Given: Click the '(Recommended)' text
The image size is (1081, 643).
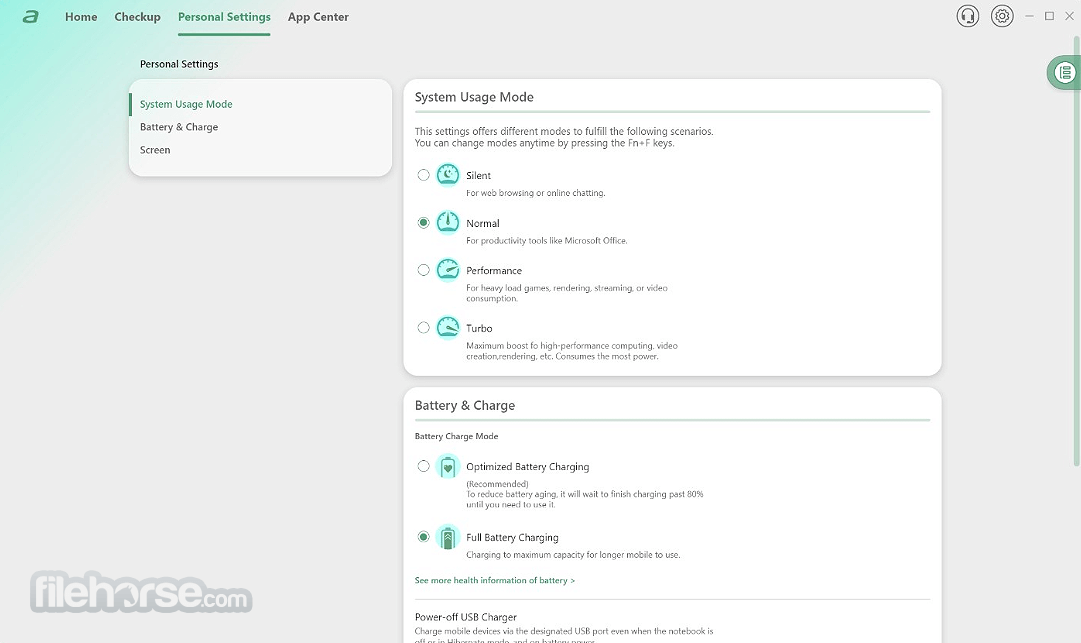Looking at the screenshot, I should pos(497,484).
